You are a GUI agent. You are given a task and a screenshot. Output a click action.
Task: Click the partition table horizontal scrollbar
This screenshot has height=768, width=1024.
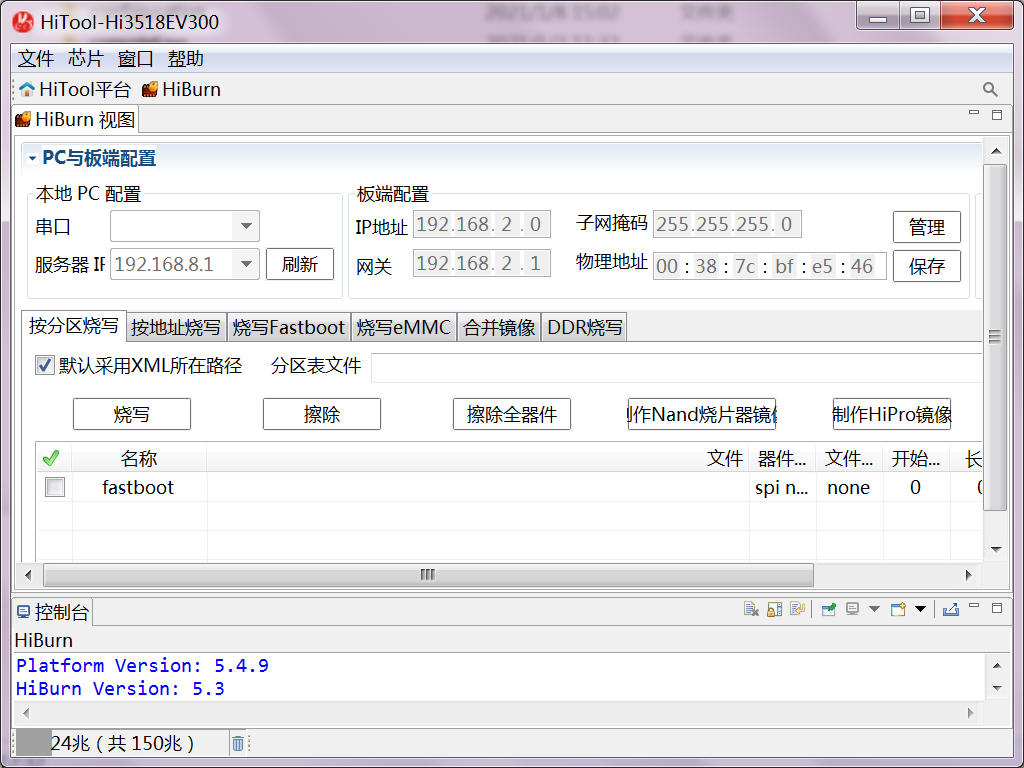point(428,575)
